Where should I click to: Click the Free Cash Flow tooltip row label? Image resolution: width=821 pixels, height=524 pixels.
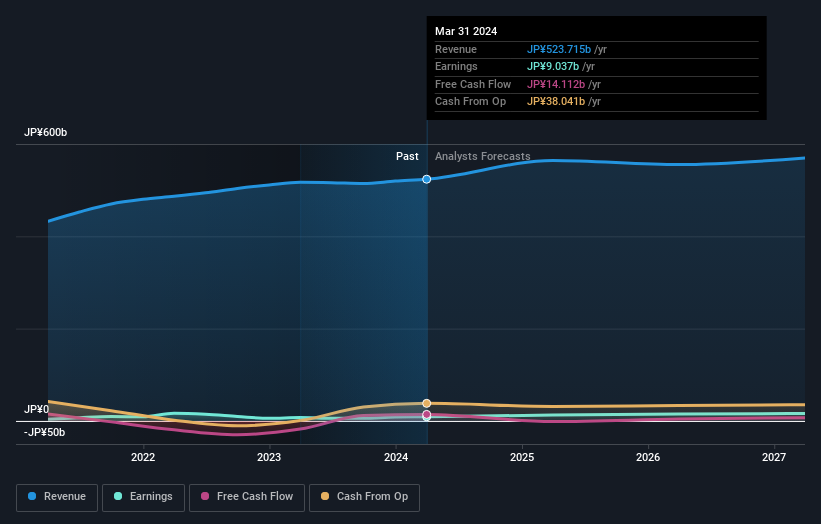pyautogui.click(x=473, y=84)
